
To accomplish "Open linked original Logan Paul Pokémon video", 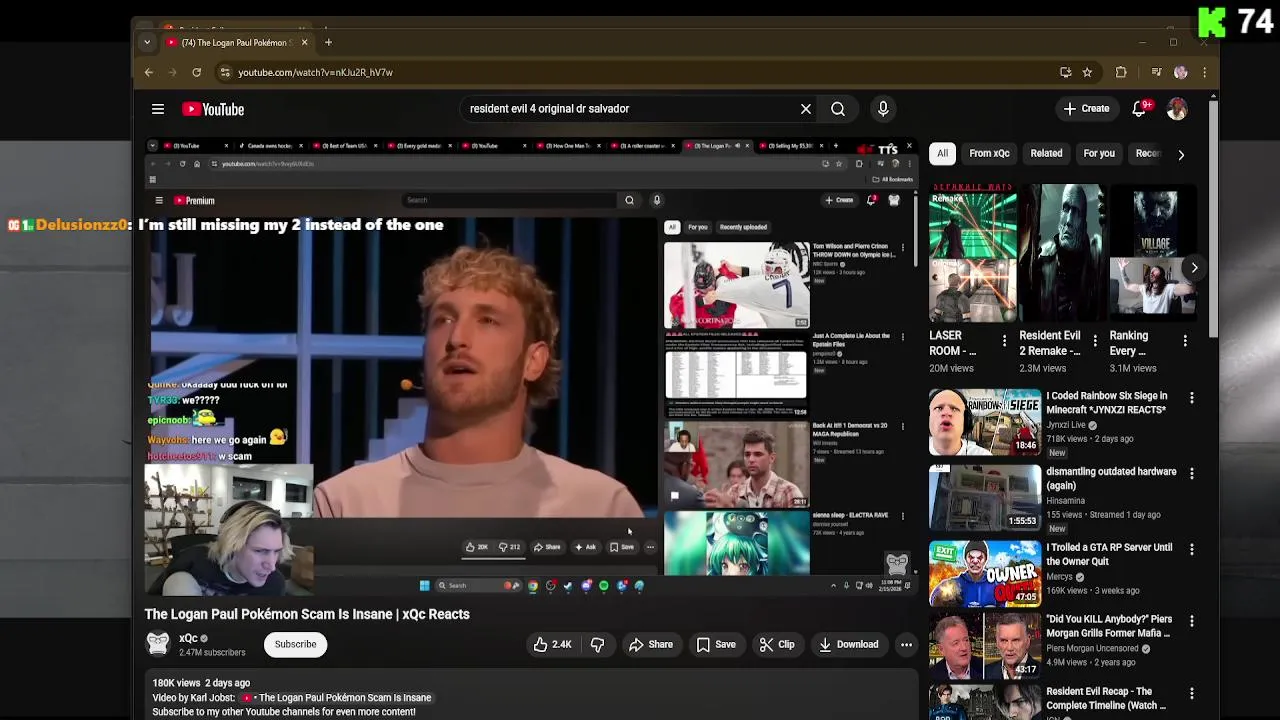I will [x=337, y=698].
